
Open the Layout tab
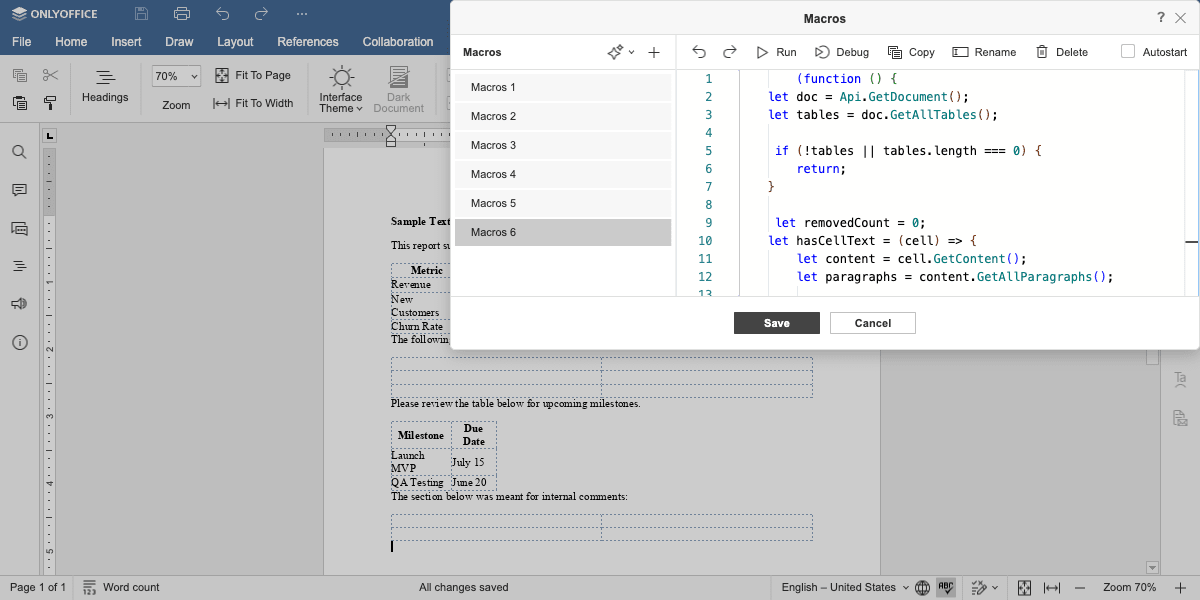pyautogui.click(x=235, y=42)
